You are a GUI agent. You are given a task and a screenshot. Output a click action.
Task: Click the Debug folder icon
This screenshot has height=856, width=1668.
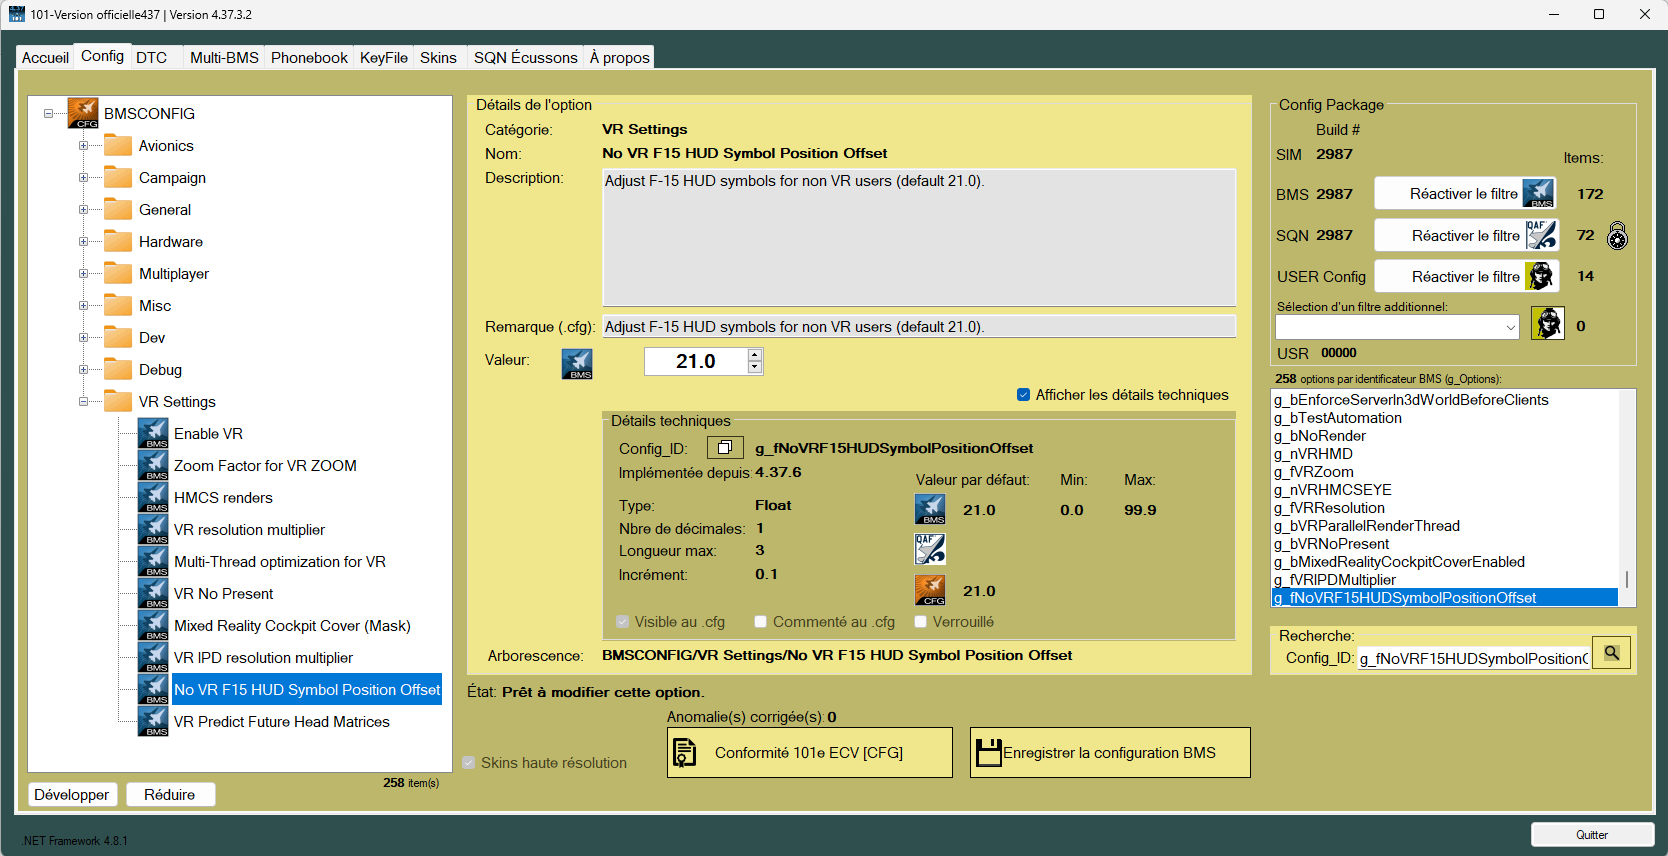[118, 369]
